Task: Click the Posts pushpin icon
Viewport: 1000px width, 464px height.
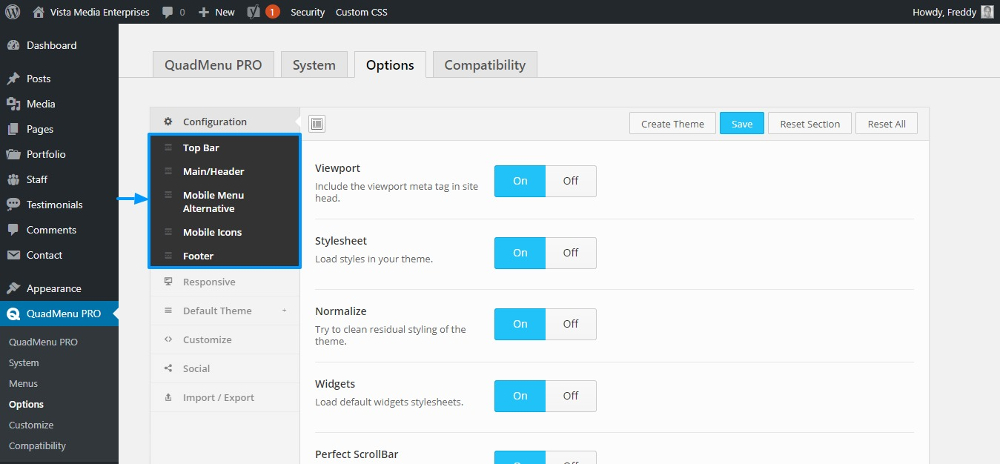Action: coord(13,79)
